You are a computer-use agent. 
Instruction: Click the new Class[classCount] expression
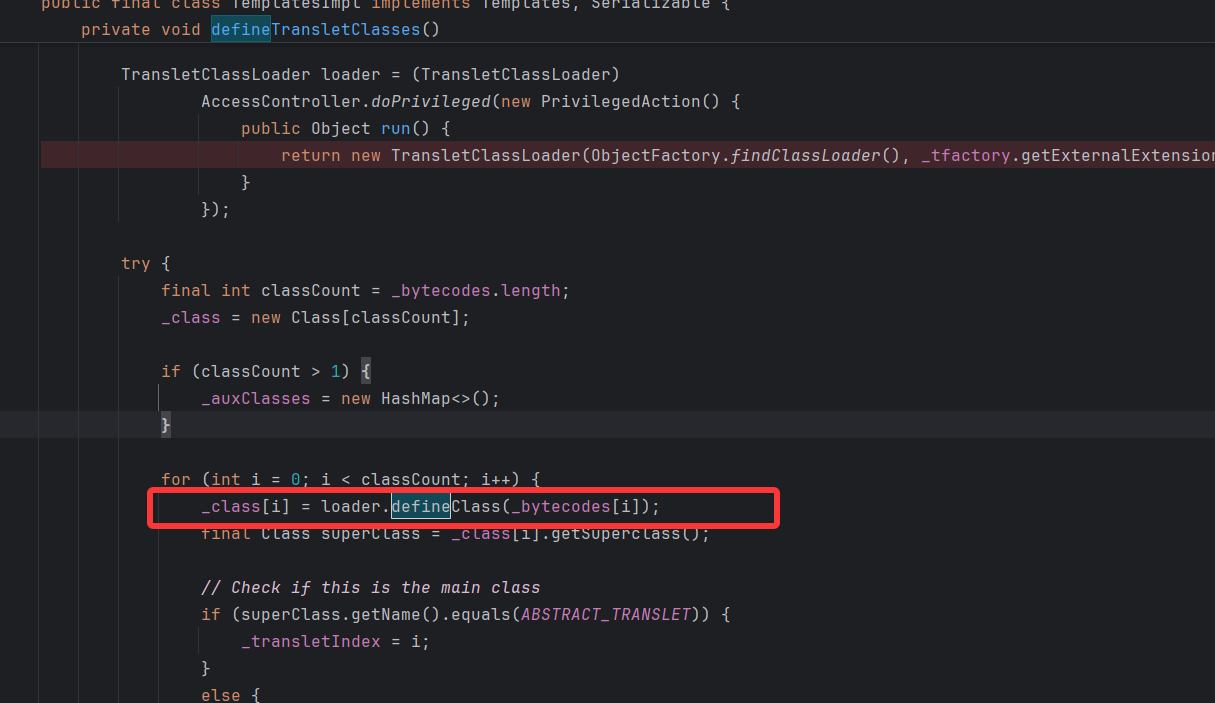(360, 317)
